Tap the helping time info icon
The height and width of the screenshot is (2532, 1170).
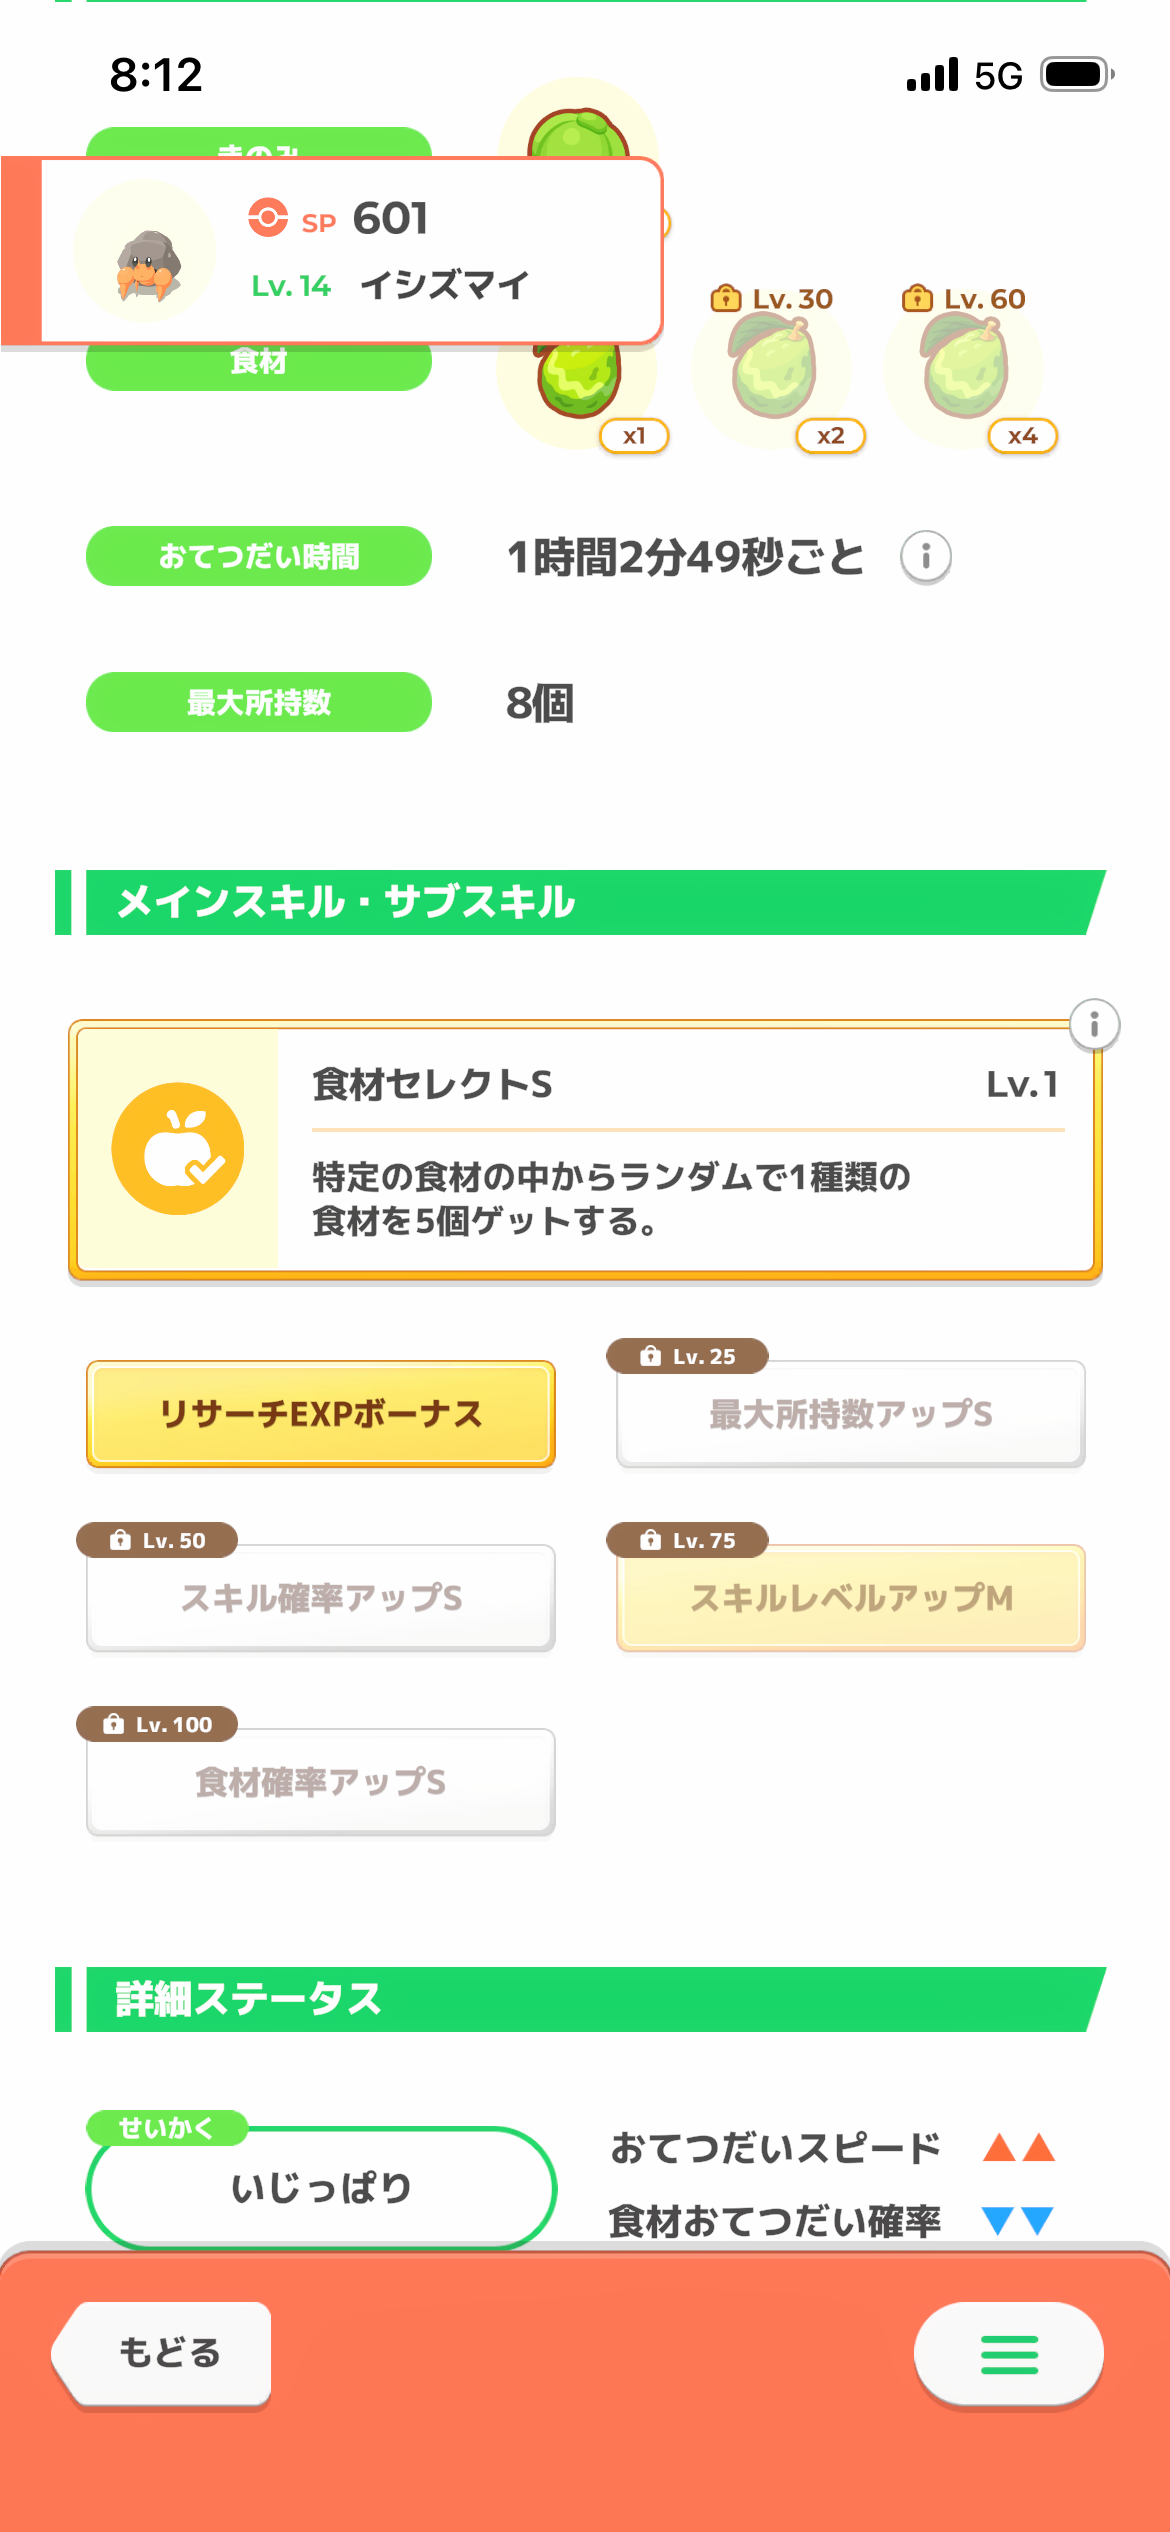point(925,556)
